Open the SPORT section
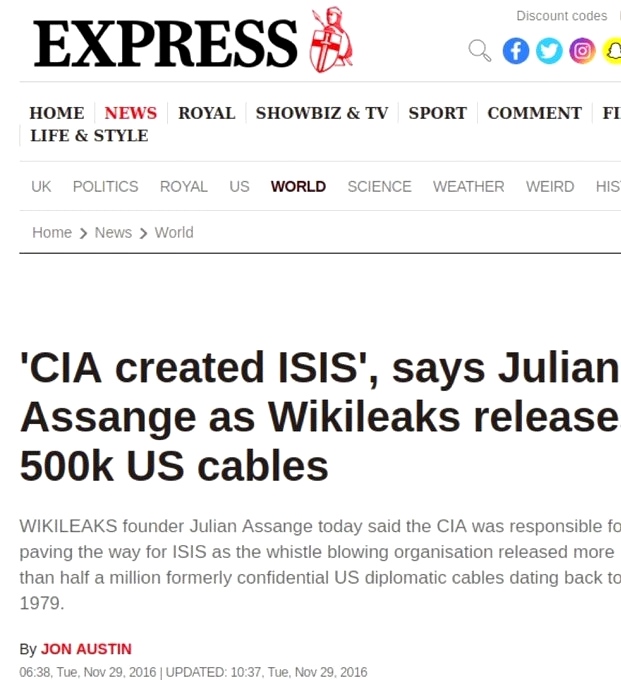Viewport: 621px width, 680px height. click(437, 113)
